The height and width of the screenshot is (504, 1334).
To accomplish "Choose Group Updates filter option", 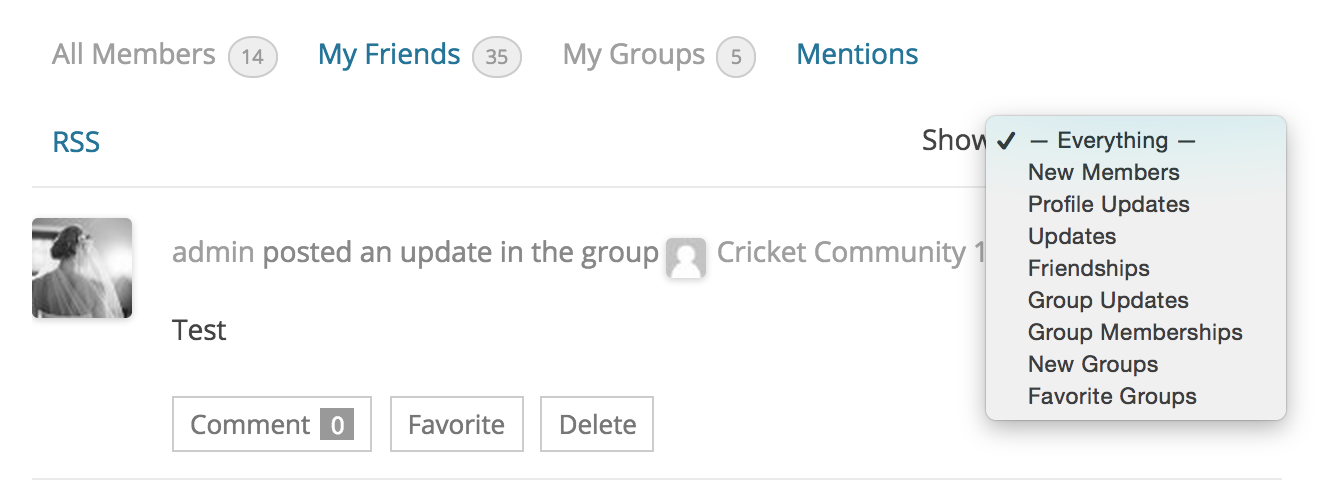I will point(1108,301).
